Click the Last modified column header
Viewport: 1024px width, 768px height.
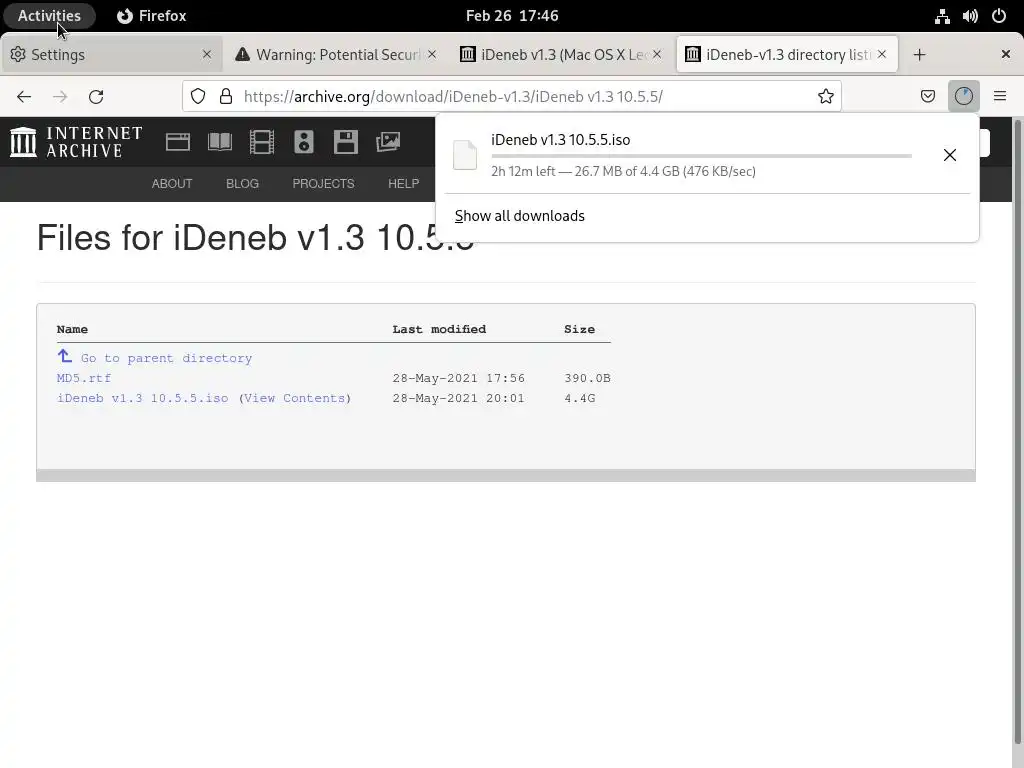point(439,329)
